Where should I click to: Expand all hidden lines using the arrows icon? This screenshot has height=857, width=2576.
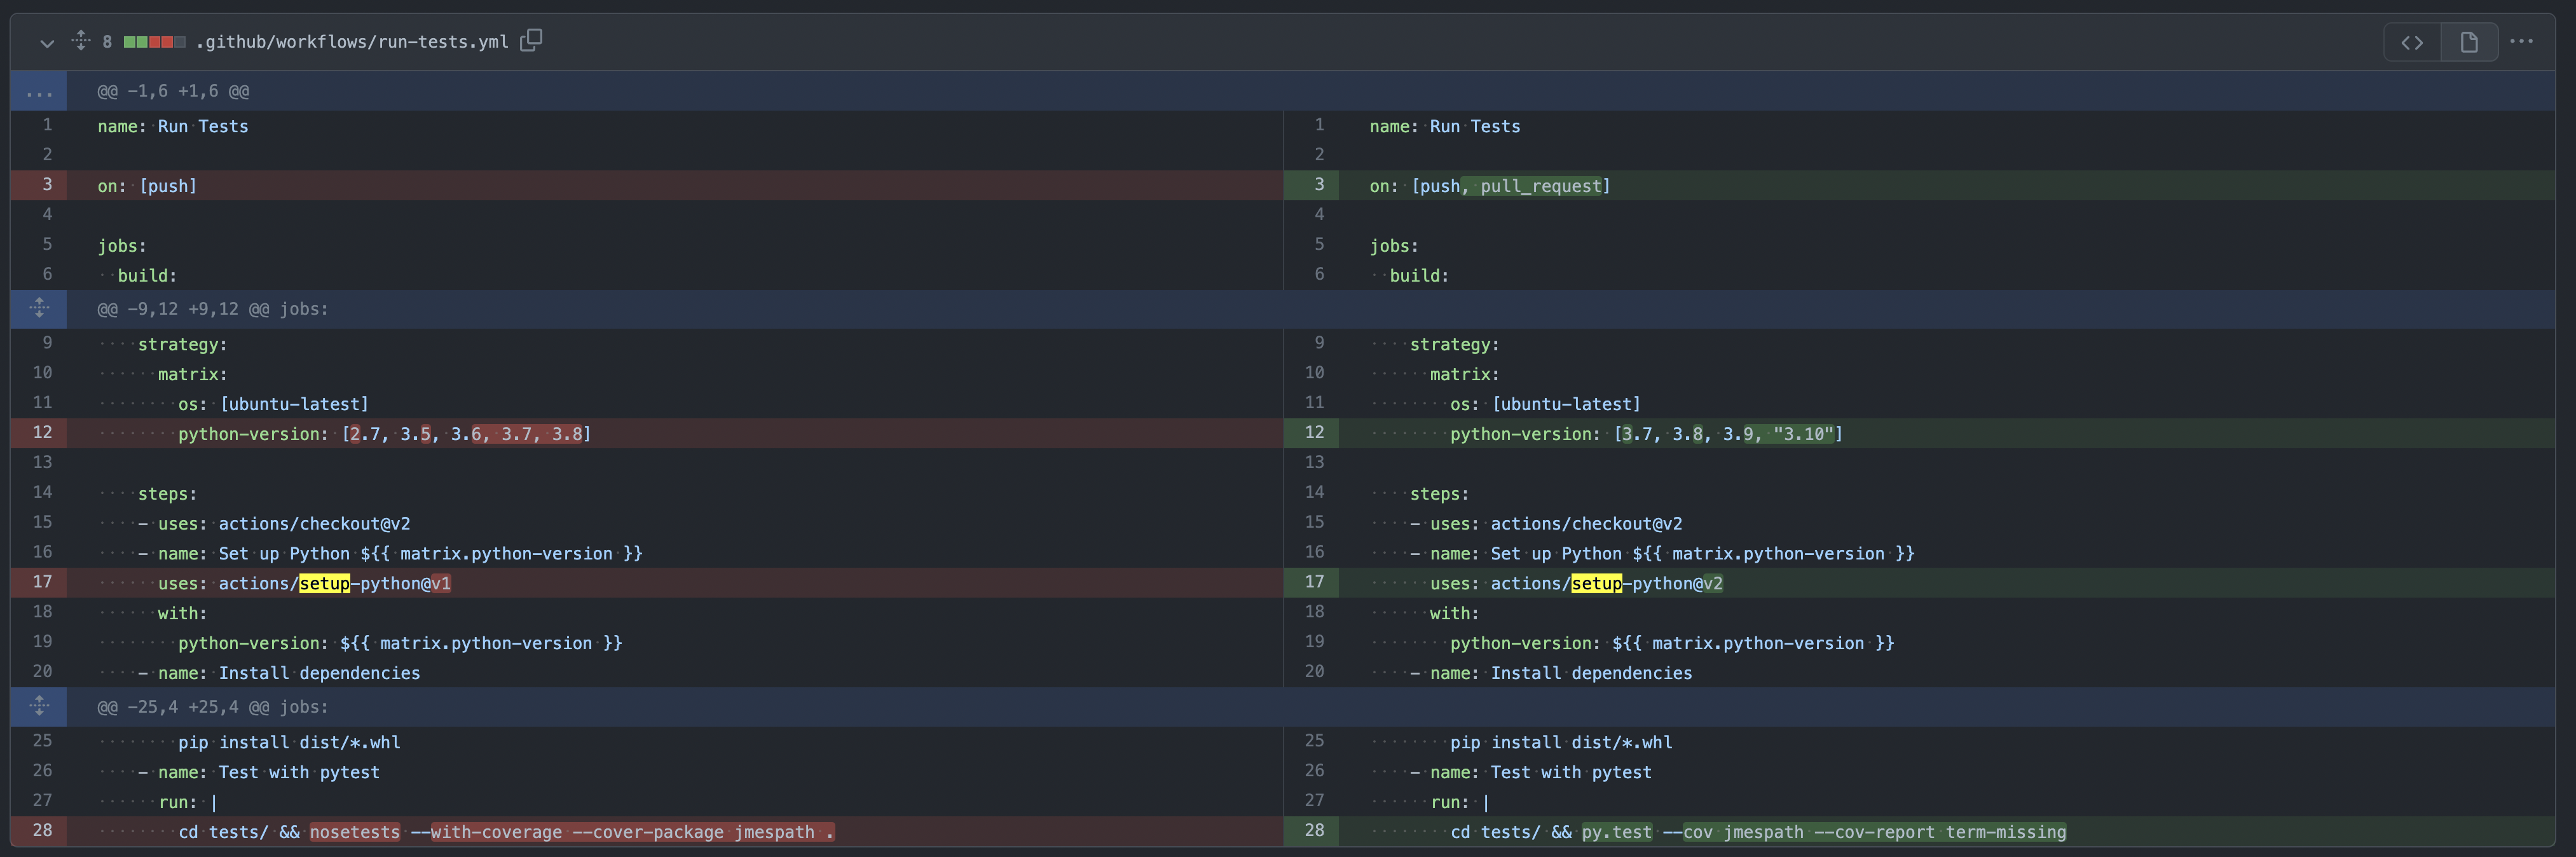click(x=80, y=41)
